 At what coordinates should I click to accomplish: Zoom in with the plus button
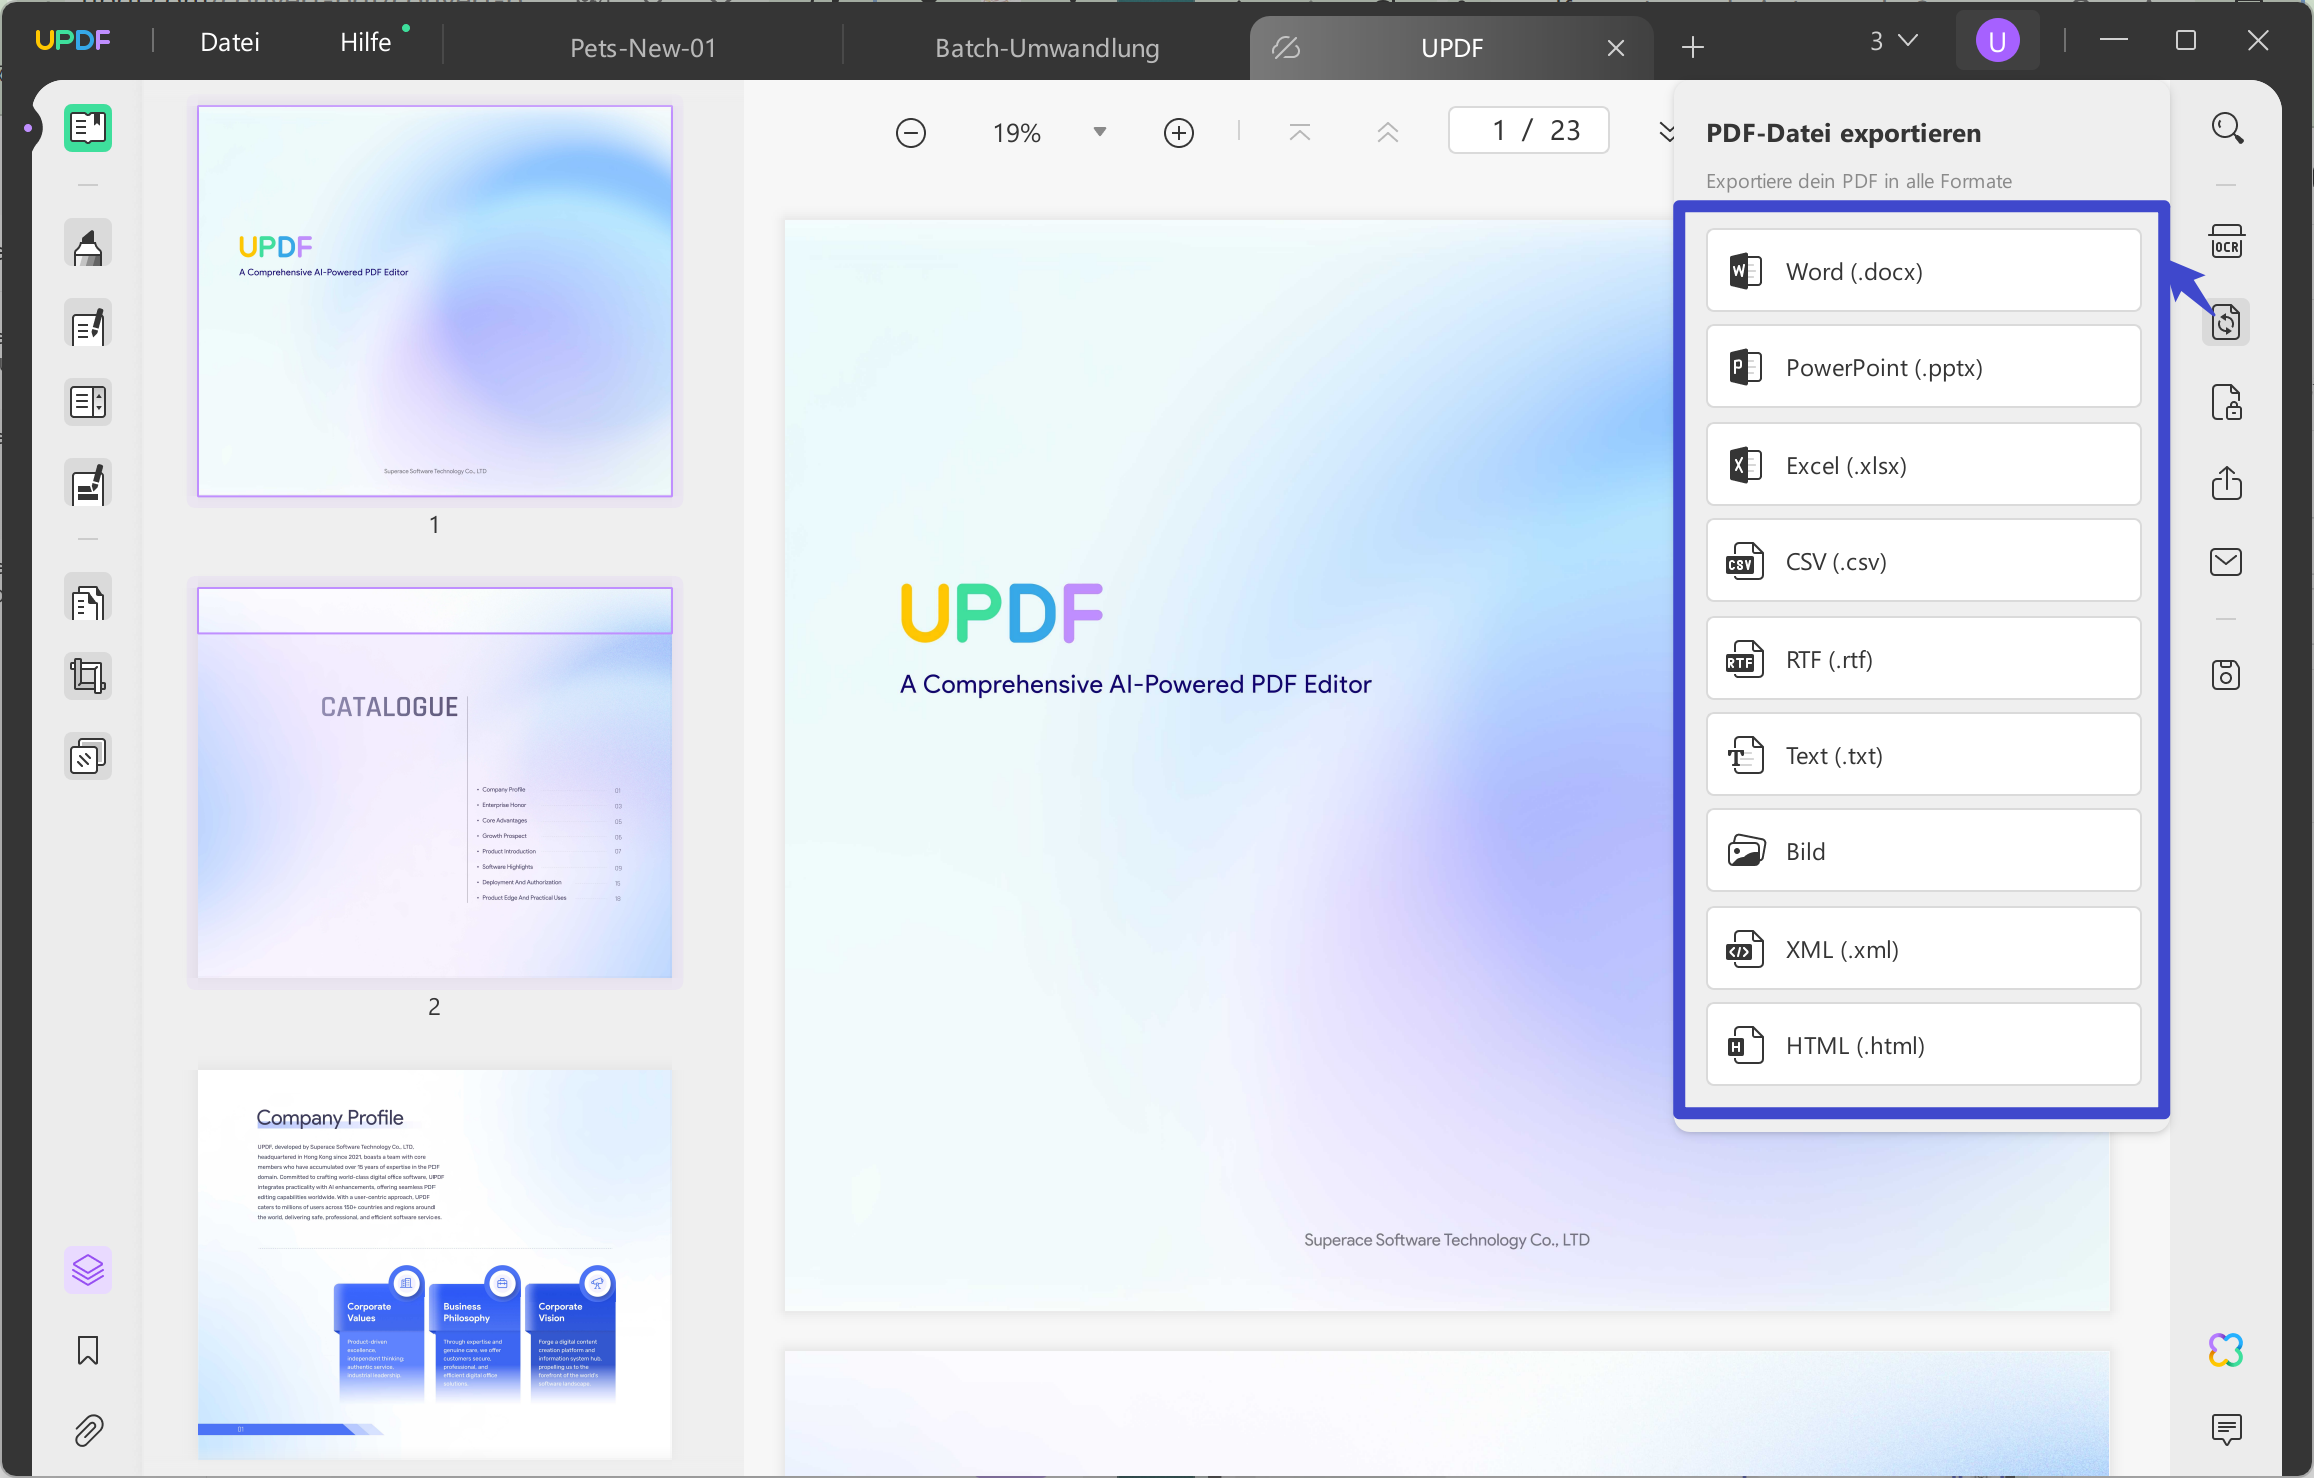click(1179, 133)
